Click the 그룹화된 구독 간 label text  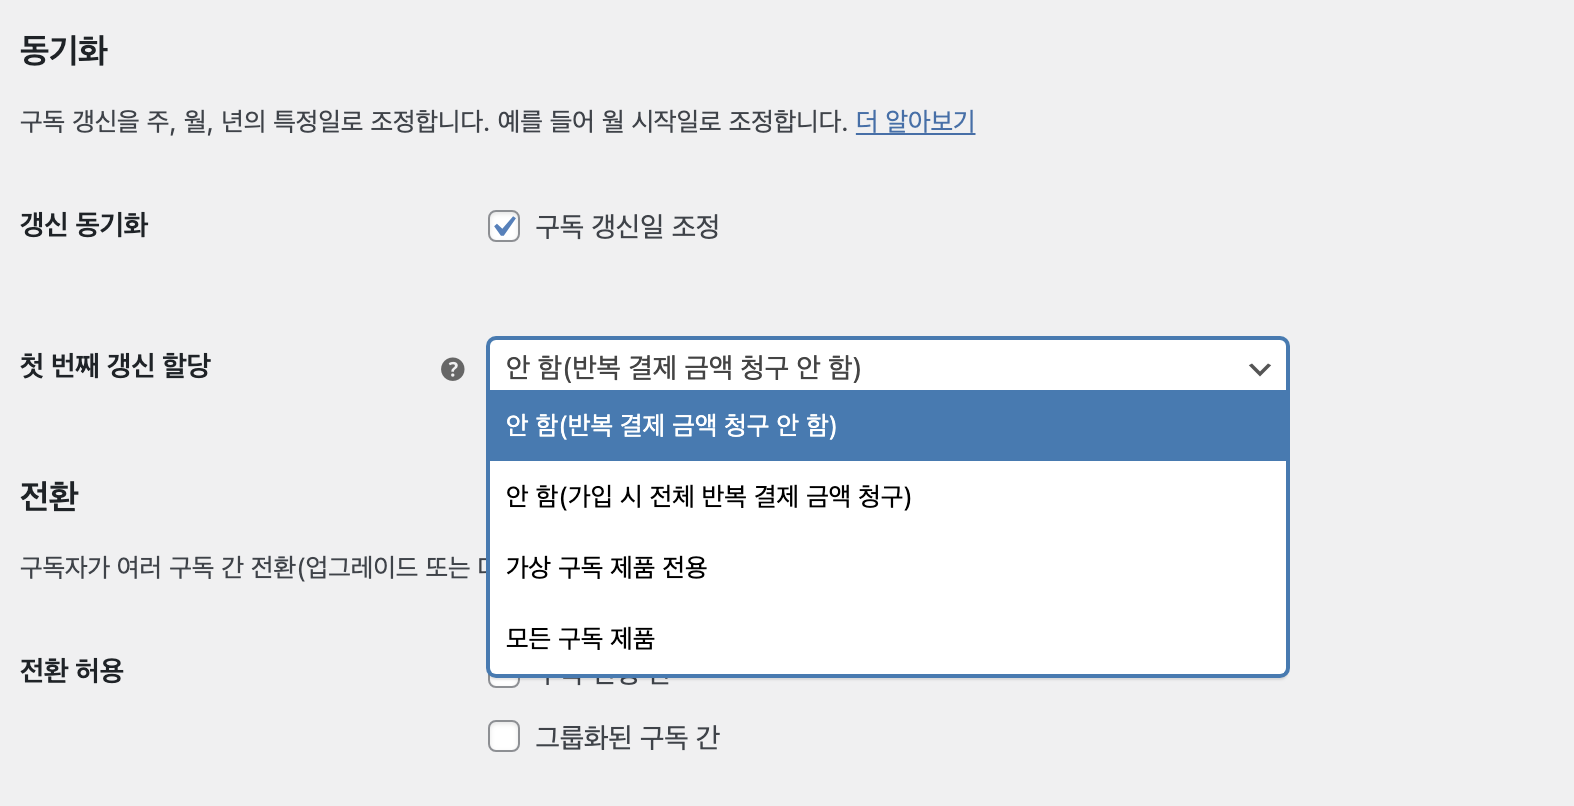coord(627,737)
